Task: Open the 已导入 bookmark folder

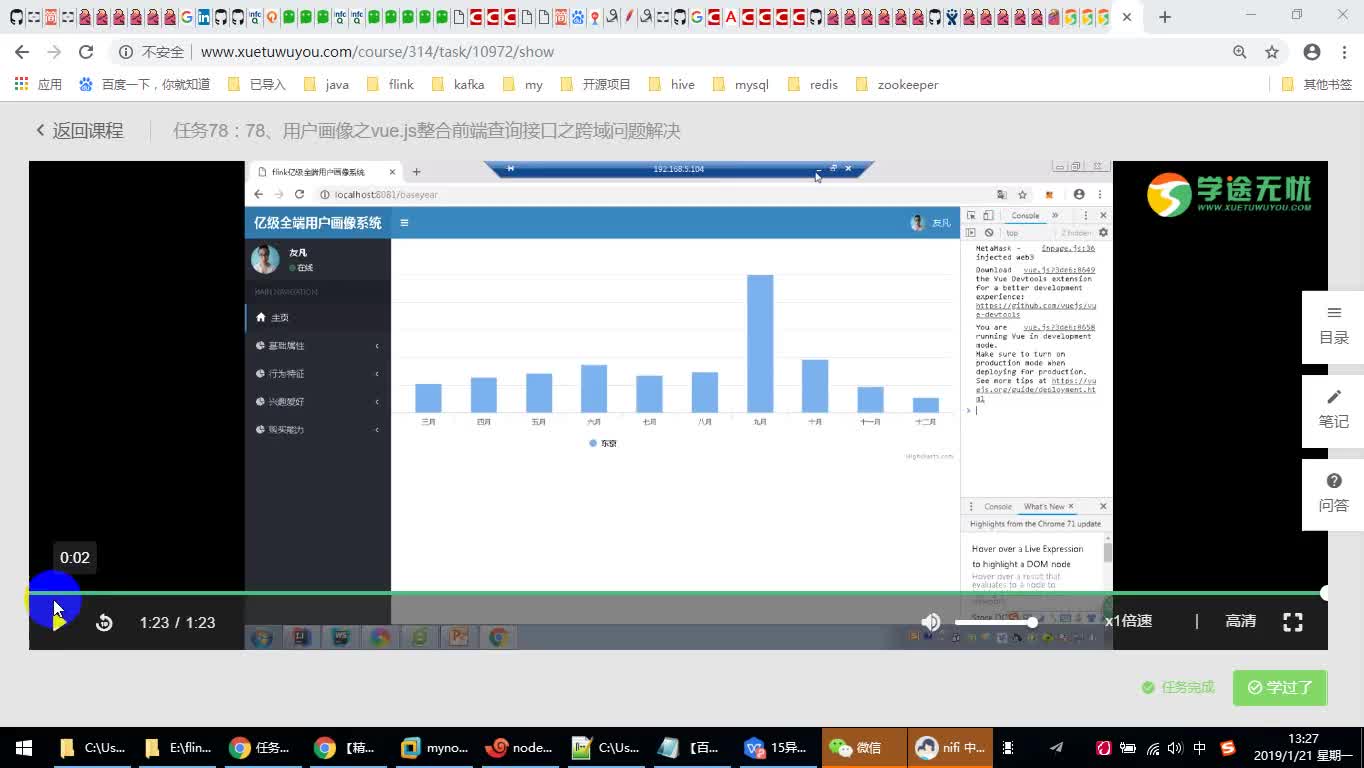Action: click(256, 84)
